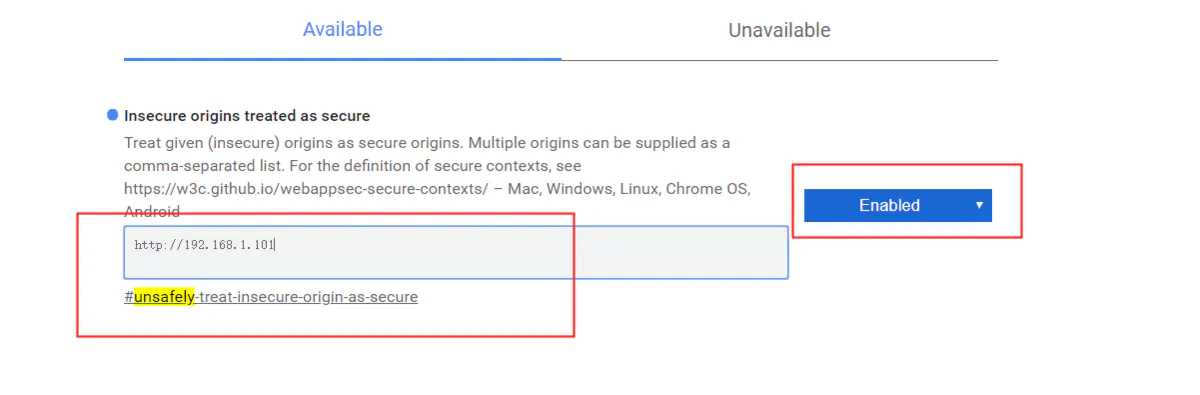
Task: Click the w3c.github.io secure-contexts URL text
Action: click(x=306, y=188)
